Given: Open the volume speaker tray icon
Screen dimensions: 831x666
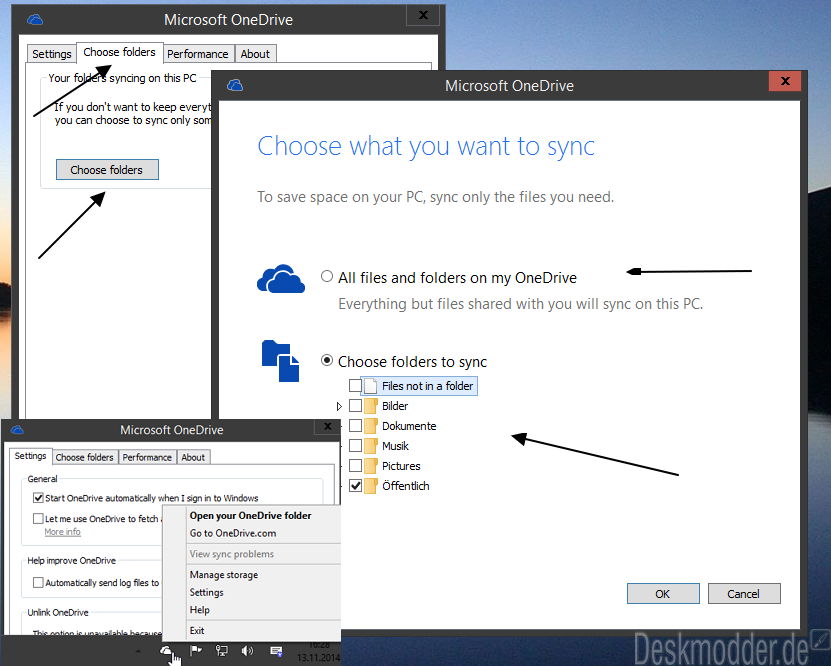Looking at the screenshot, I should (247, 651).
